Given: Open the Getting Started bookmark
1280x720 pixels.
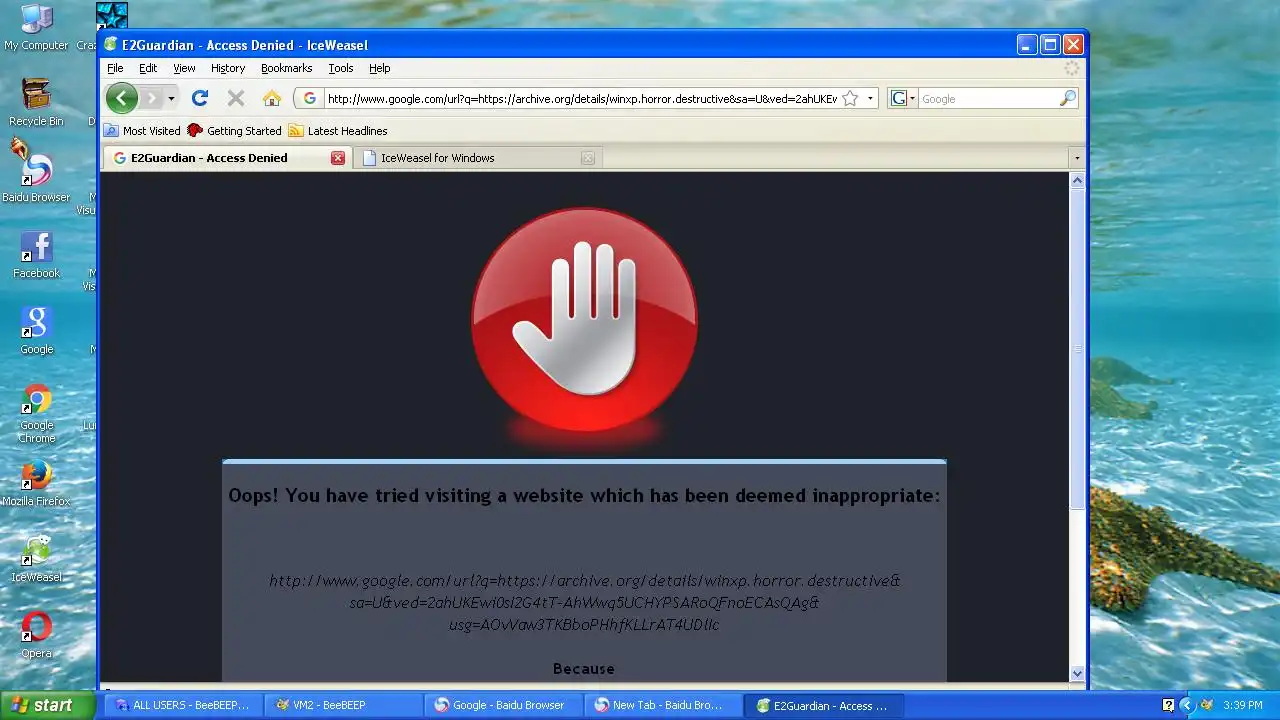Looking at the screenshot, I should (x=234, y=131).
